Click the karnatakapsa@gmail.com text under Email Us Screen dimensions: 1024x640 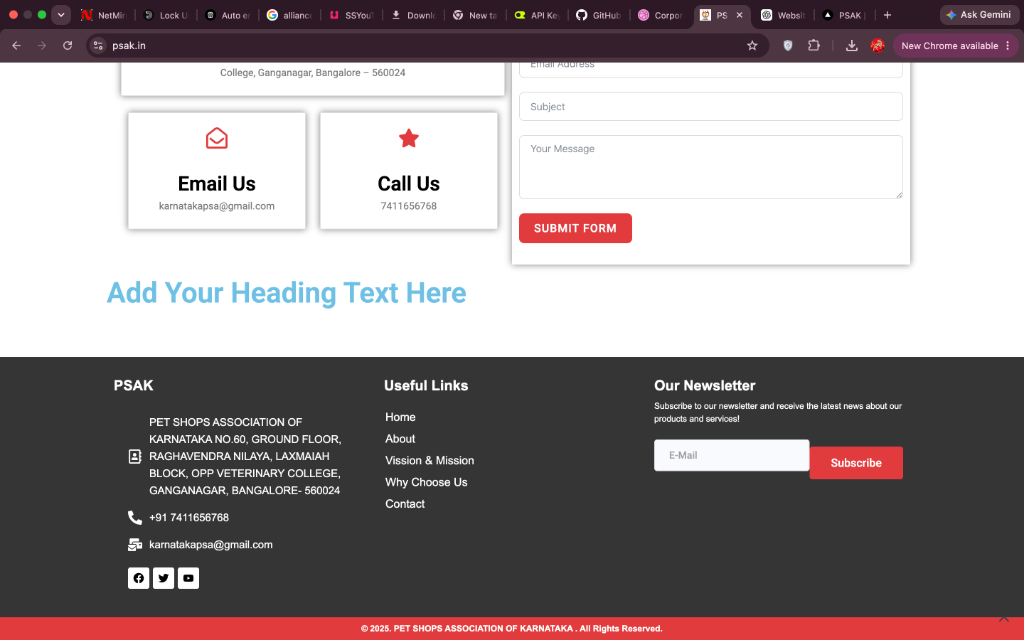tap(217, 206)
